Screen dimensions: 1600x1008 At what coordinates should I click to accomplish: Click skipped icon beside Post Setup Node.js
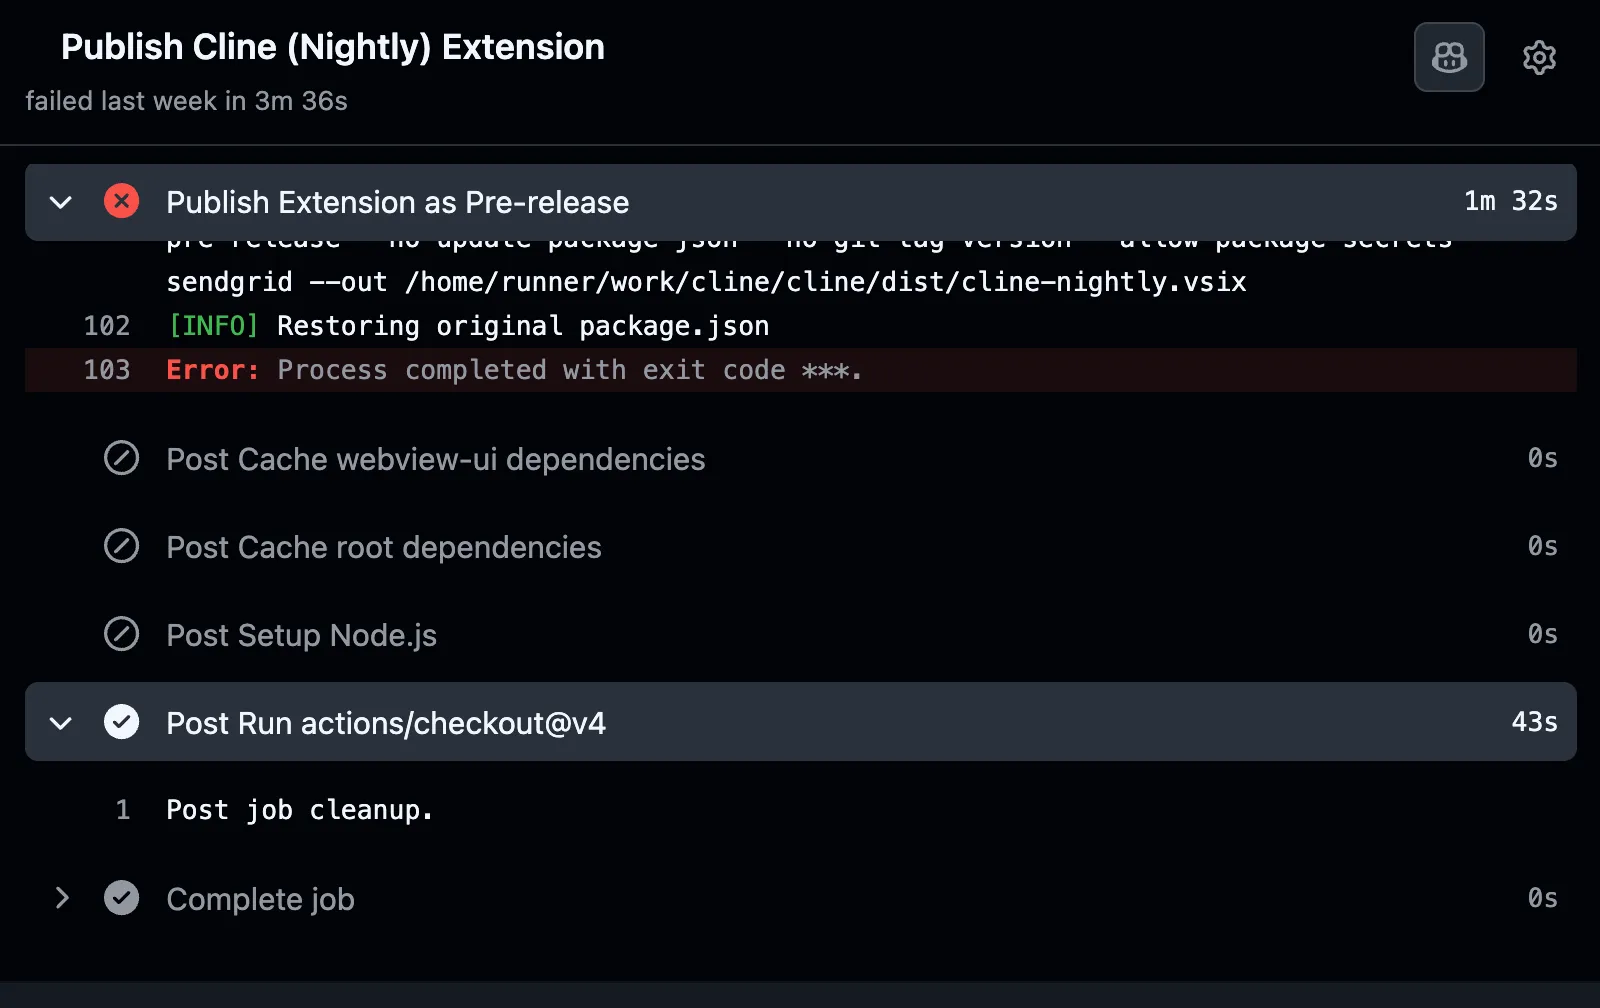click(x=121, y=634)
